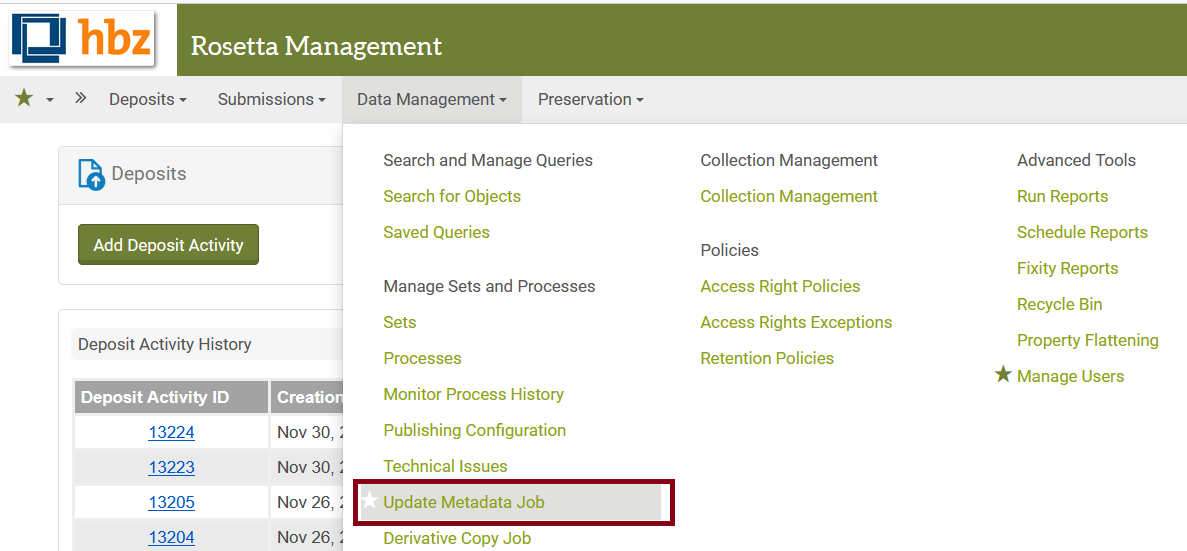
Task: Open the favorites dropdown arrow
Action: (50, 100)
